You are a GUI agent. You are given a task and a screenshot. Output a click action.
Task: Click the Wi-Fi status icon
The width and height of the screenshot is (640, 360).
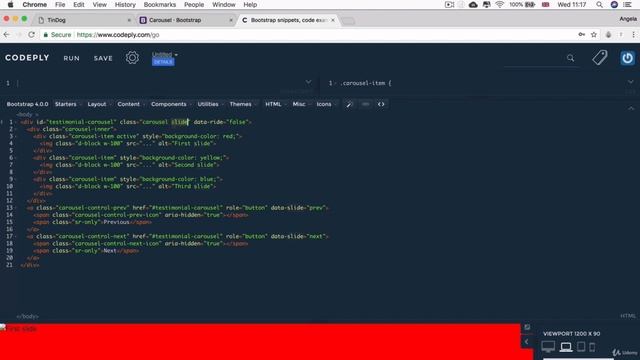pos(500,4)
